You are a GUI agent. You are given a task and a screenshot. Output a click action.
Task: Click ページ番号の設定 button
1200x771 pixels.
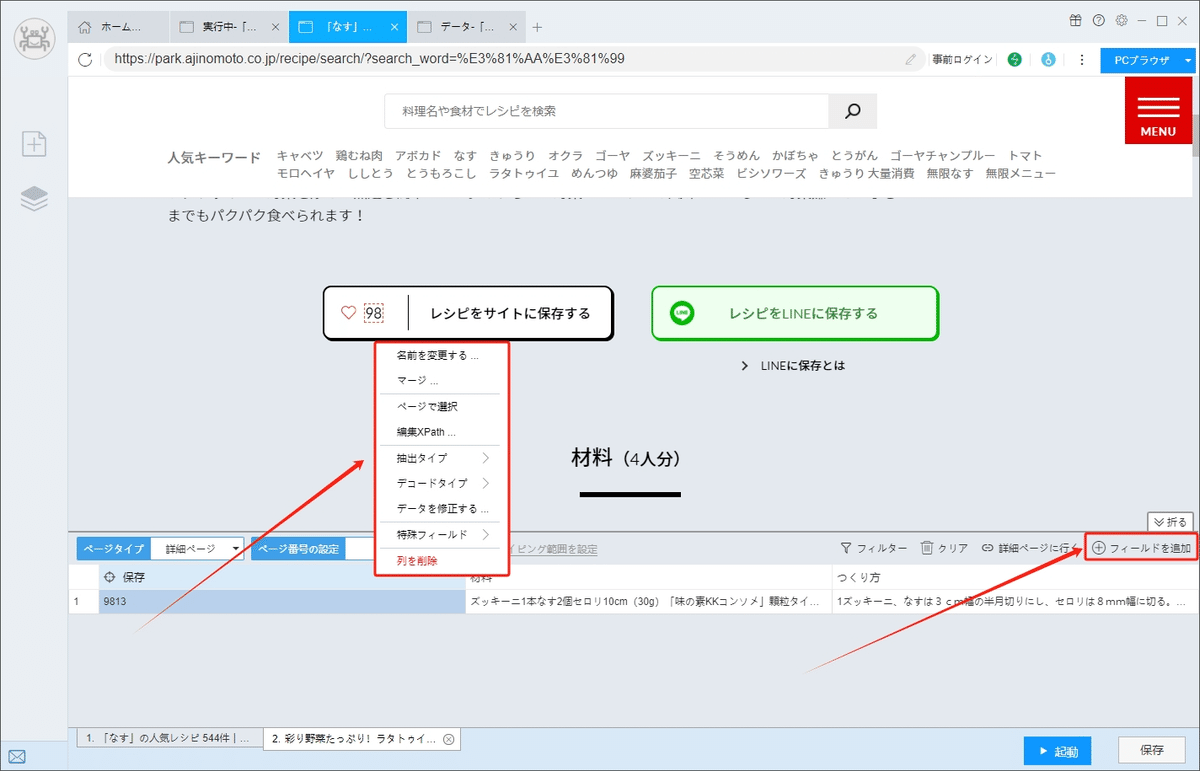[x=299, y=549]
